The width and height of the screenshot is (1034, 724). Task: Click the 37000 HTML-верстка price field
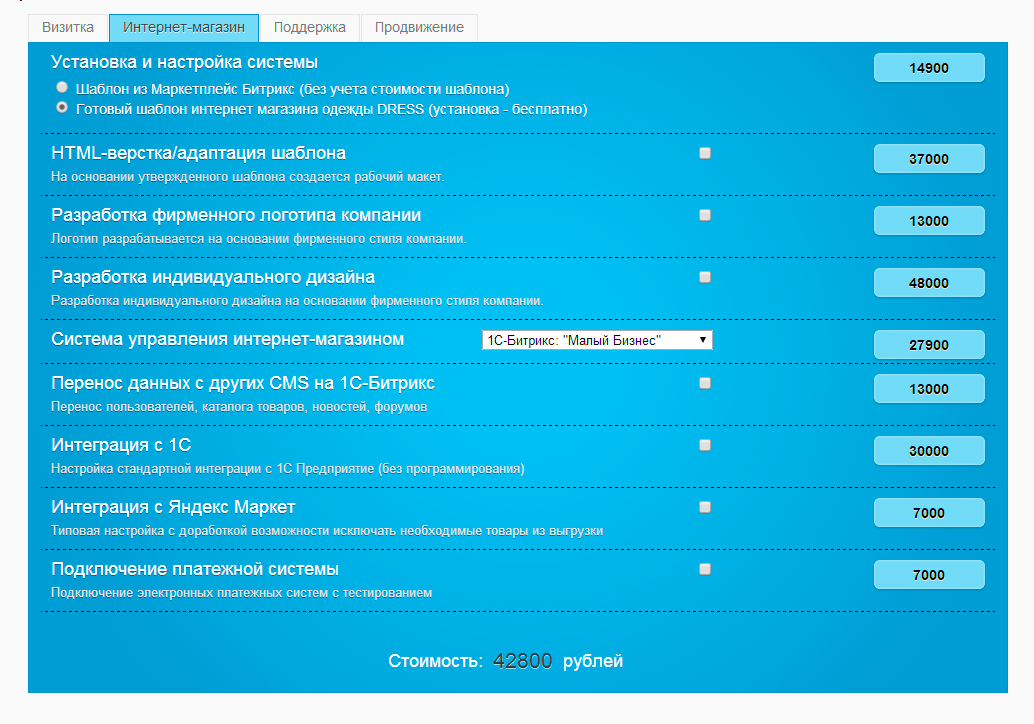[x=929, y=159]
